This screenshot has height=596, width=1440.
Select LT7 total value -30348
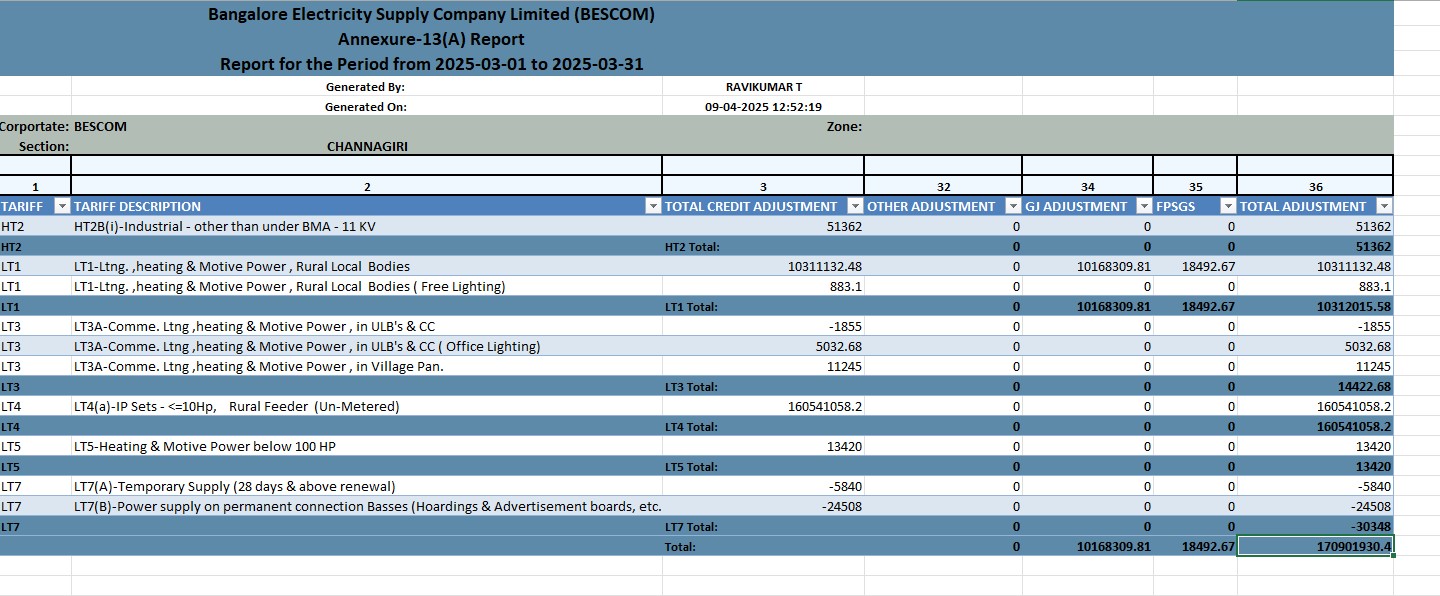[x=1315, y=526]
